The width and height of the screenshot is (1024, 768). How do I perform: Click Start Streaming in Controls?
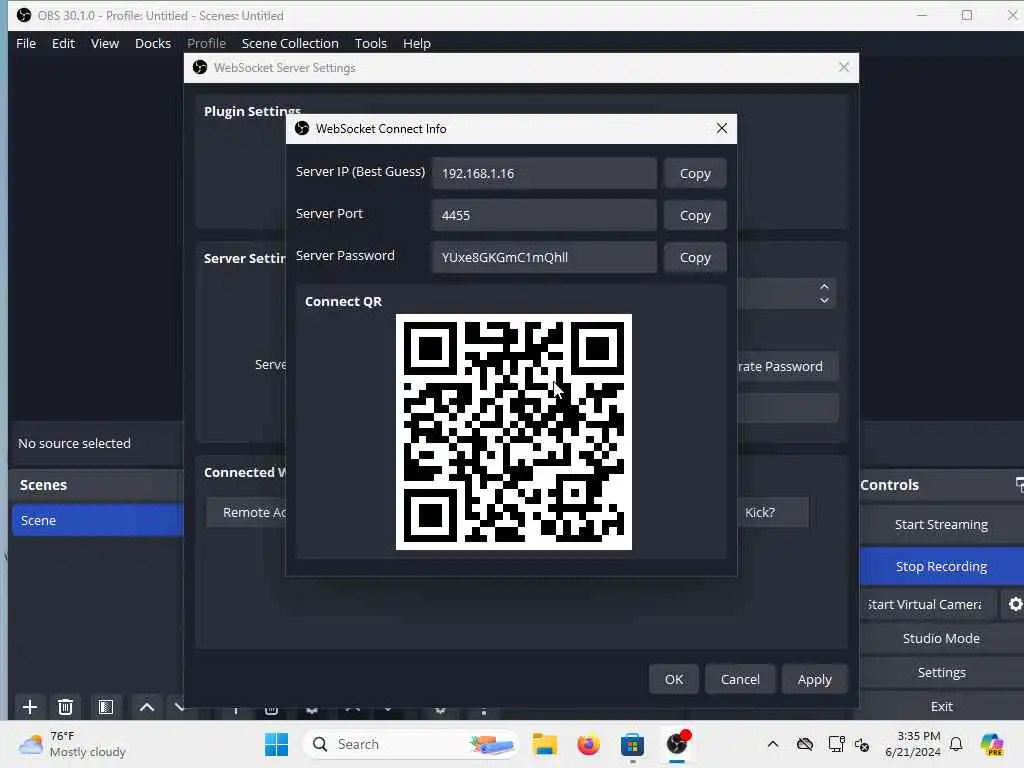[941, 524]
